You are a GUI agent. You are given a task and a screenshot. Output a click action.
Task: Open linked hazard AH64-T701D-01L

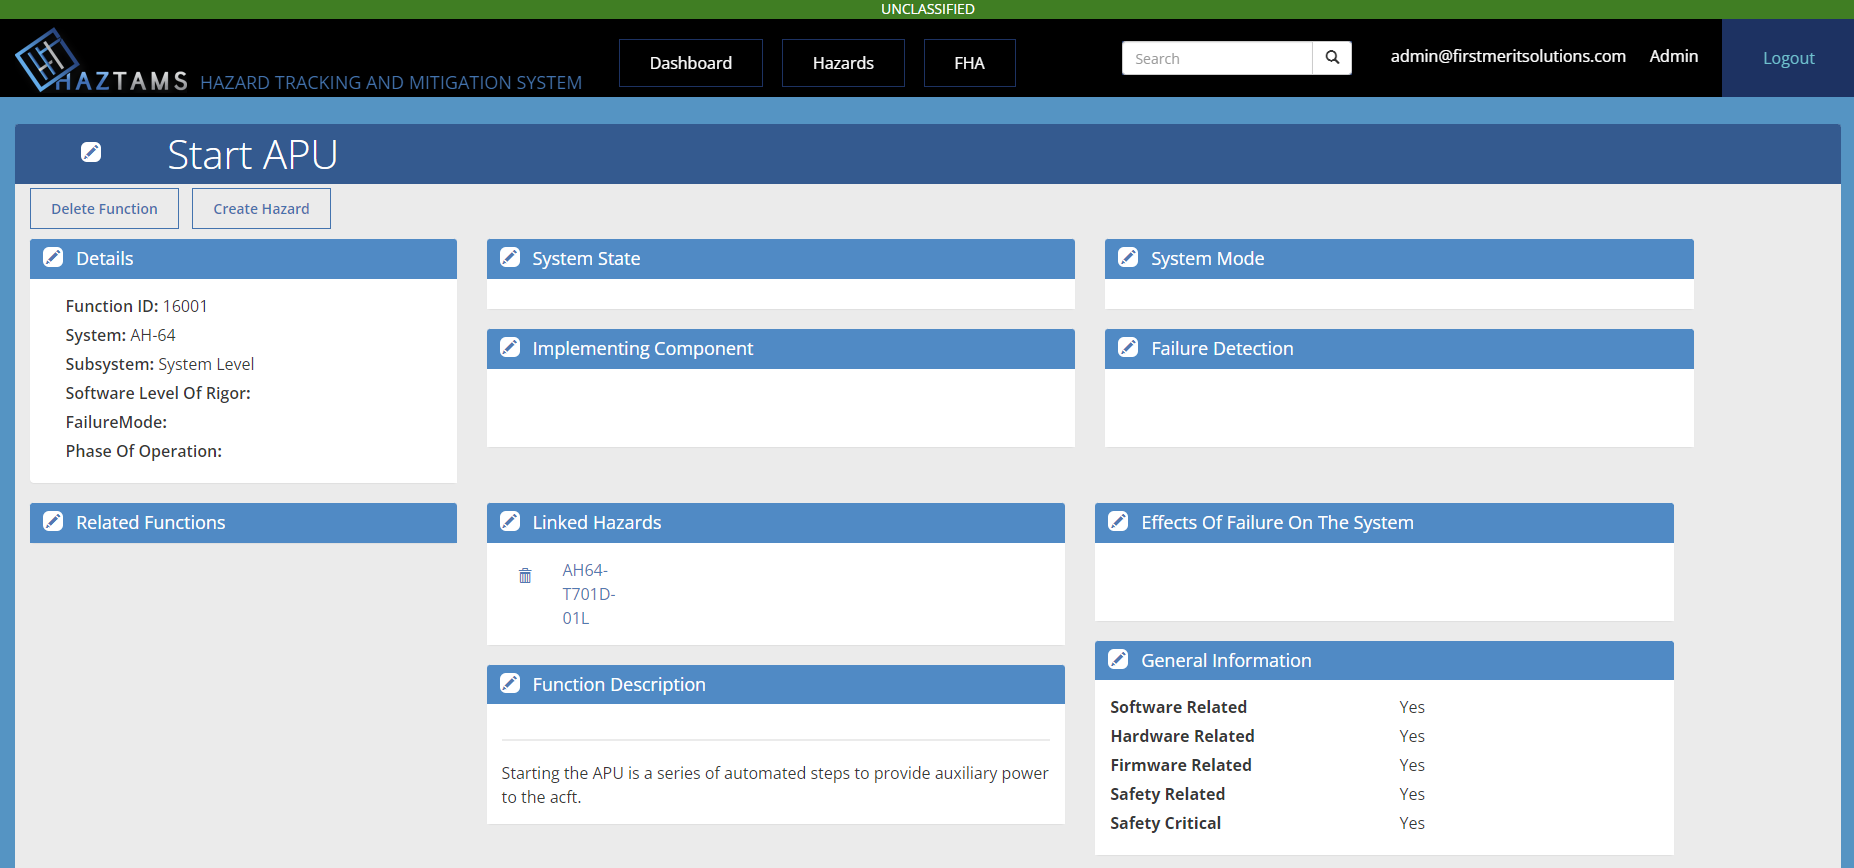tap(589, 594)
